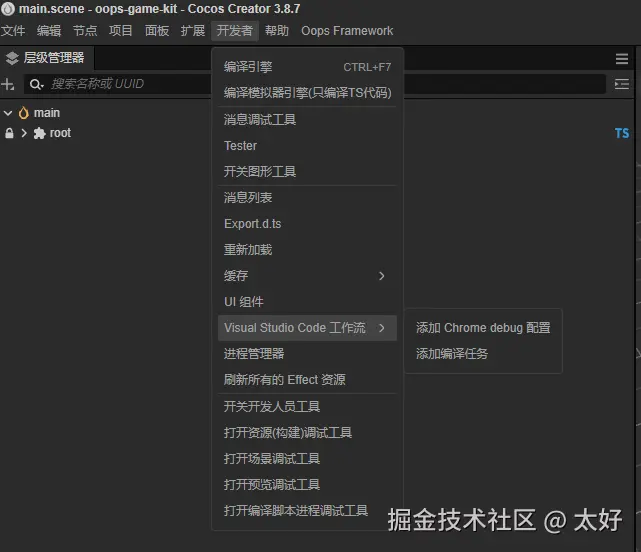Click the puzzle-piece icon of the root node
This screenshot has height=552, width=641.
(x=39, y=133)
